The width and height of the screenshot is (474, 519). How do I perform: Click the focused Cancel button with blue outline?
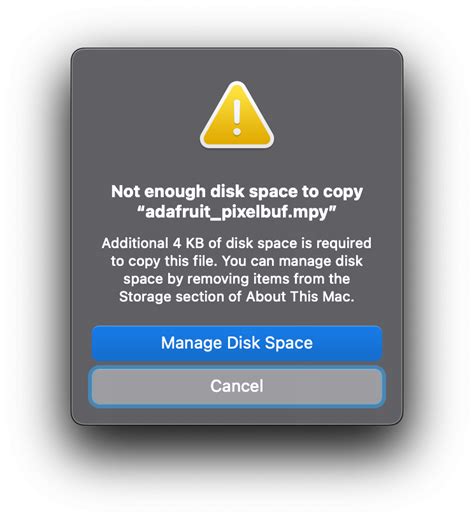[237, 386]
